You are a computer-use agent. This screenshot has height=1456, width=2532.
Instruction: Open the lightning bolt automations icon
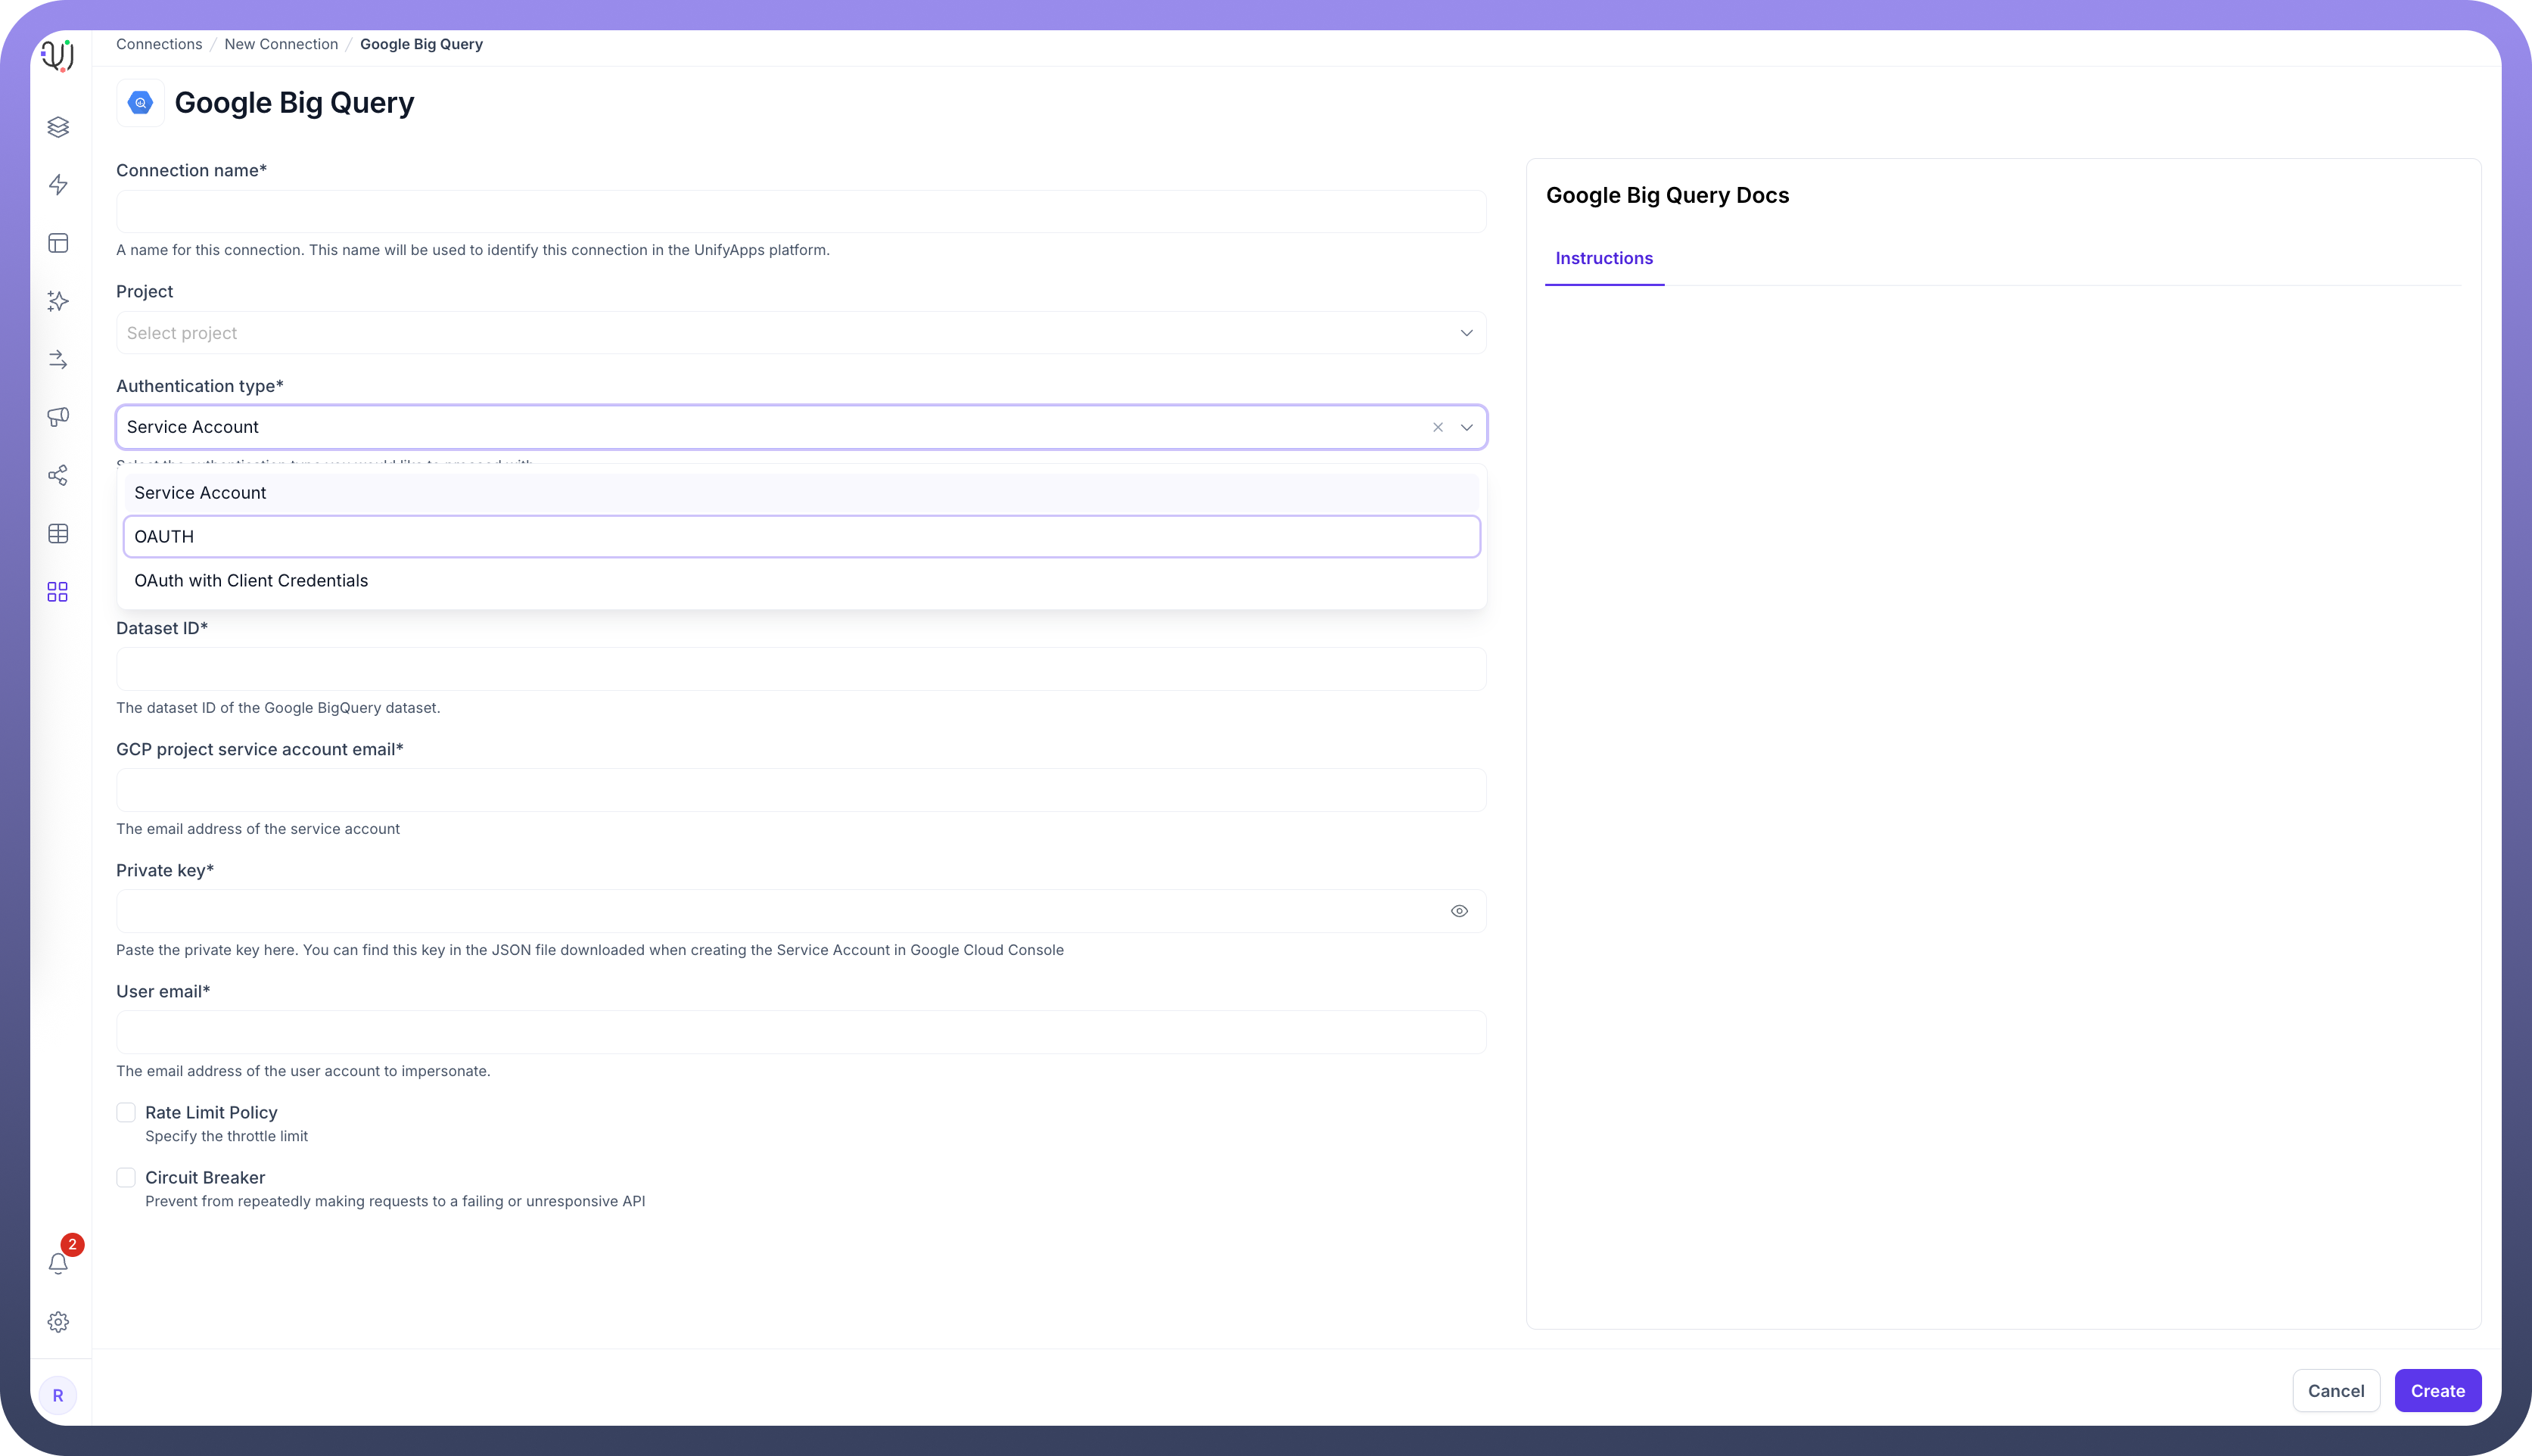pos(58,185)
